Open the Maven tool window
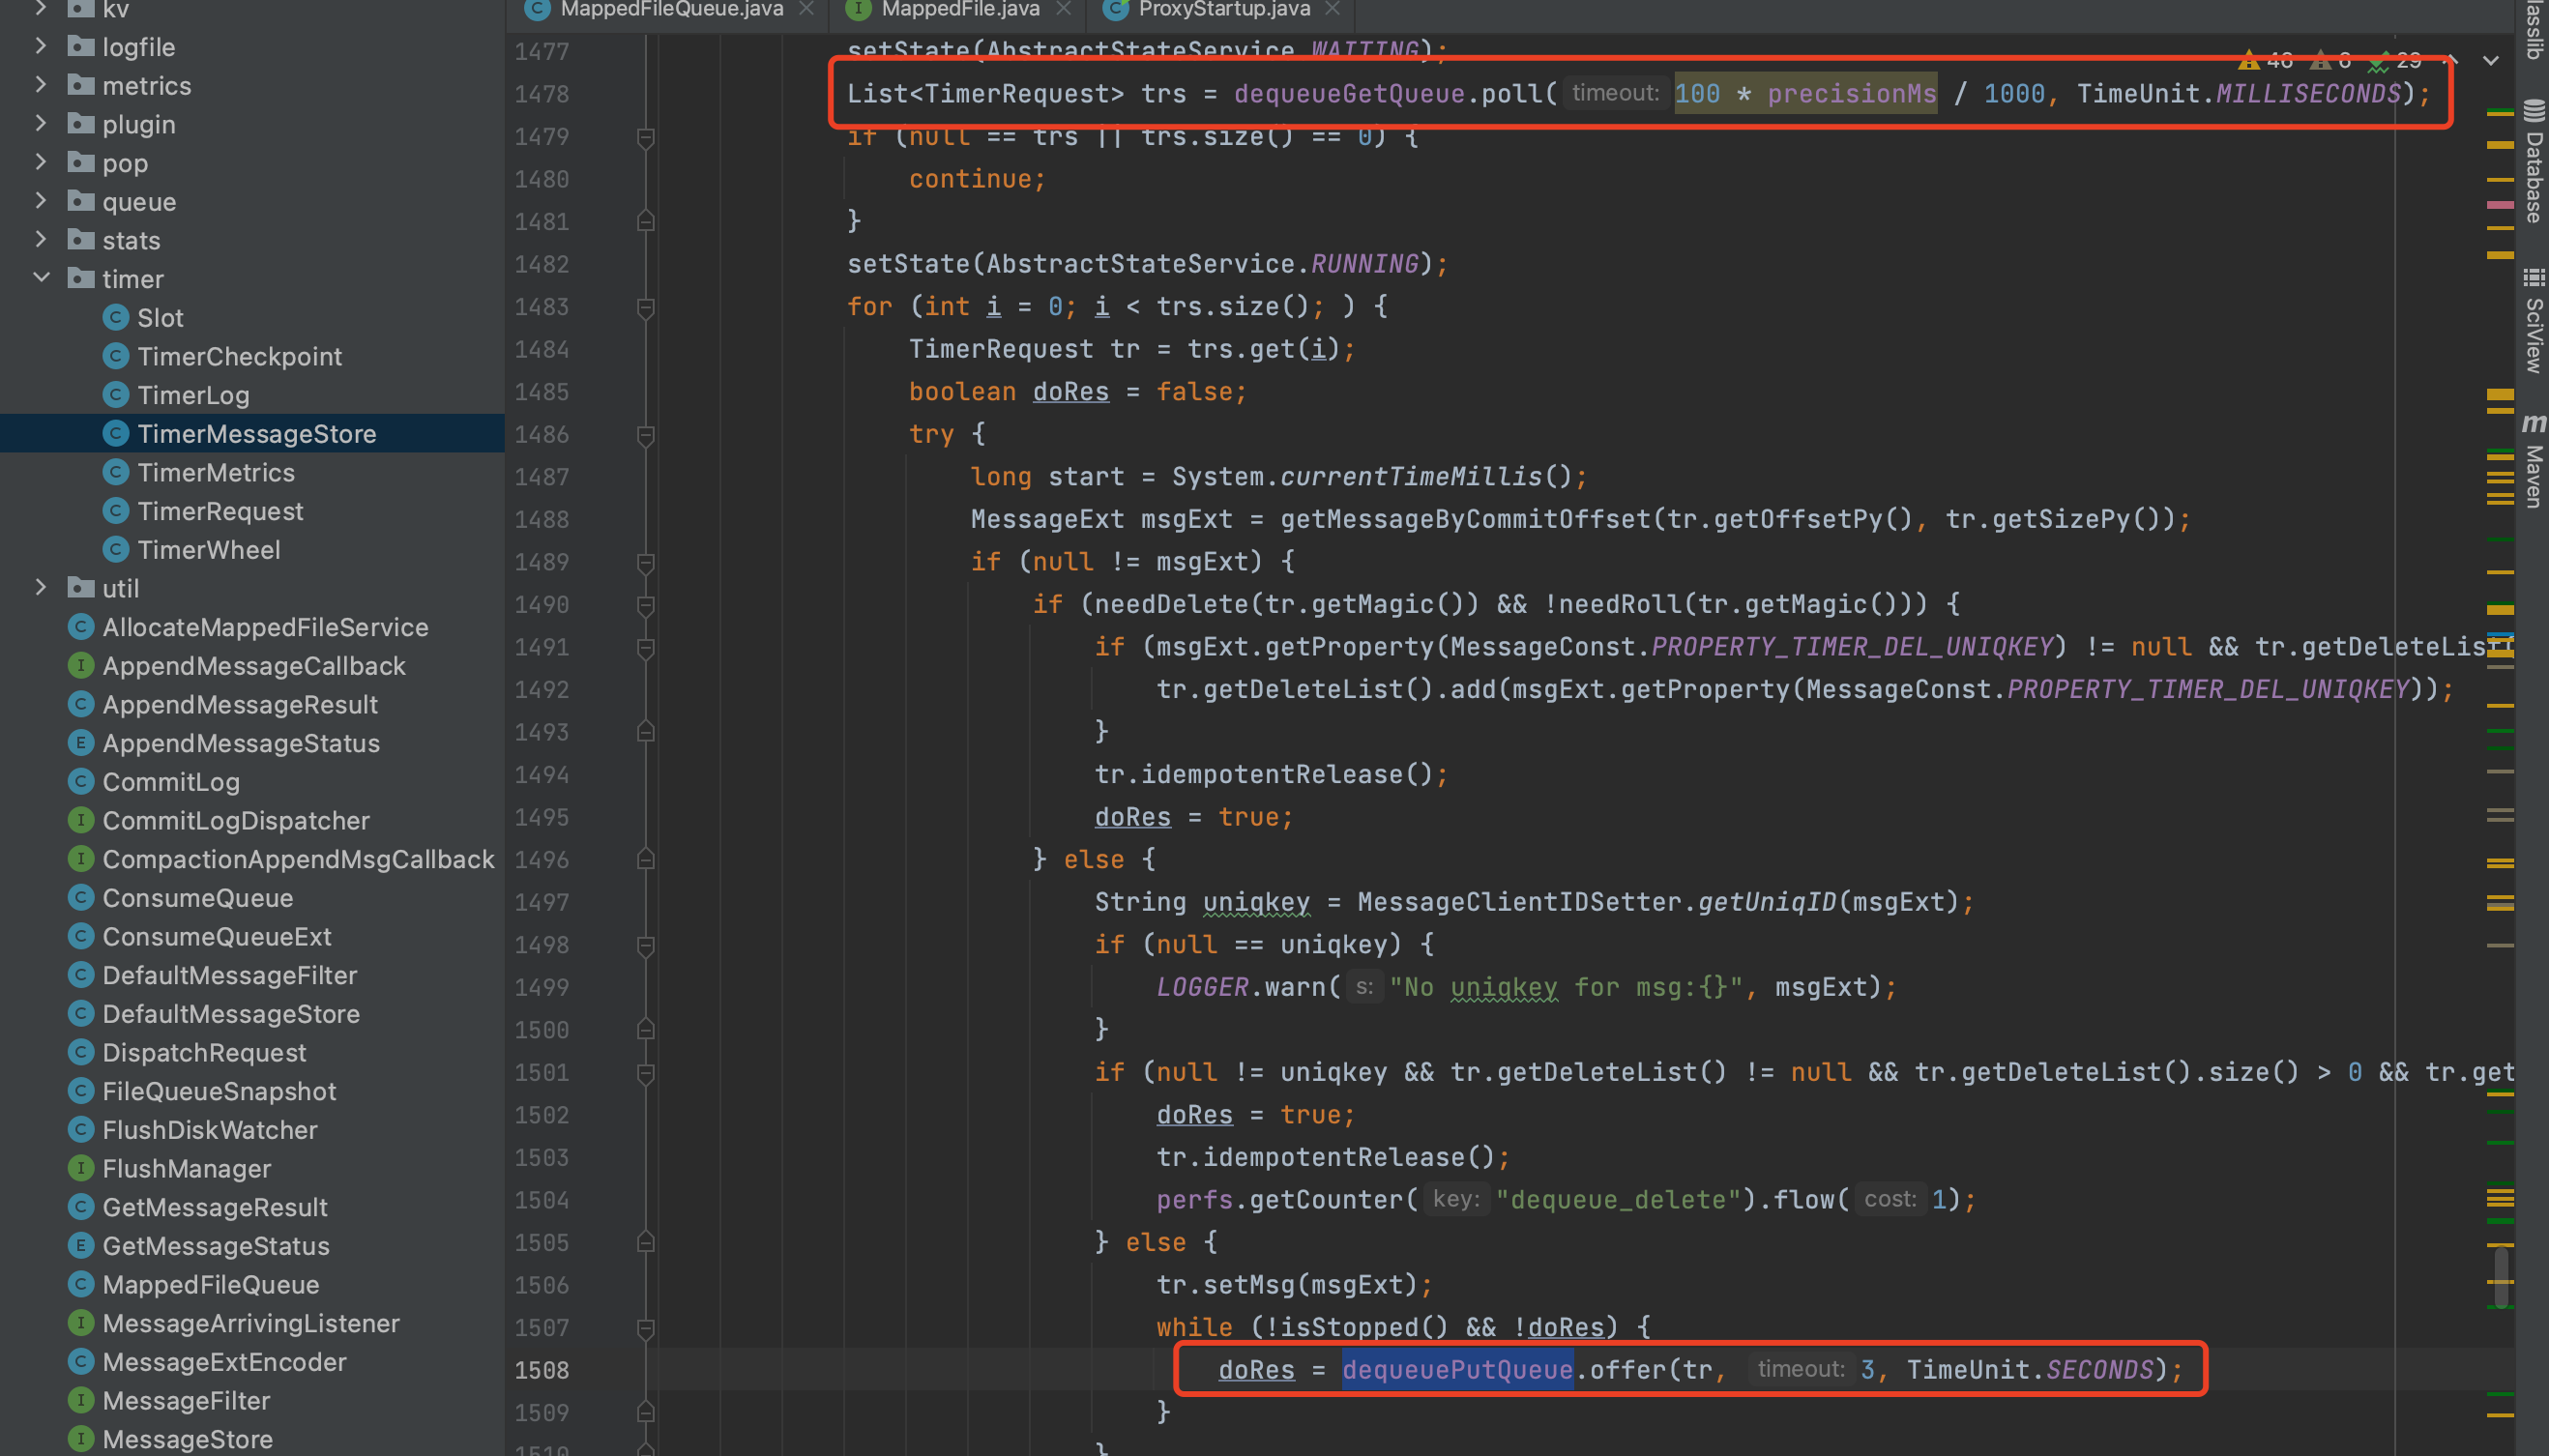 [x=2534, y=465]
